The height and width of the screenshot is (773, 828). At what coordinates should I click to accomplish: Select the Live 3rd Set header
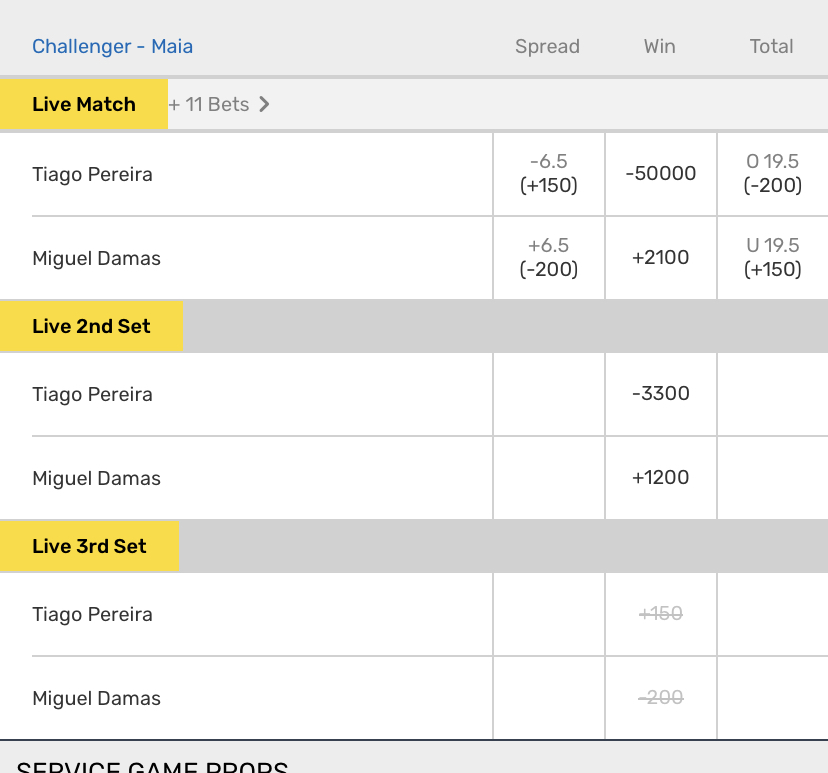(89, 546)
